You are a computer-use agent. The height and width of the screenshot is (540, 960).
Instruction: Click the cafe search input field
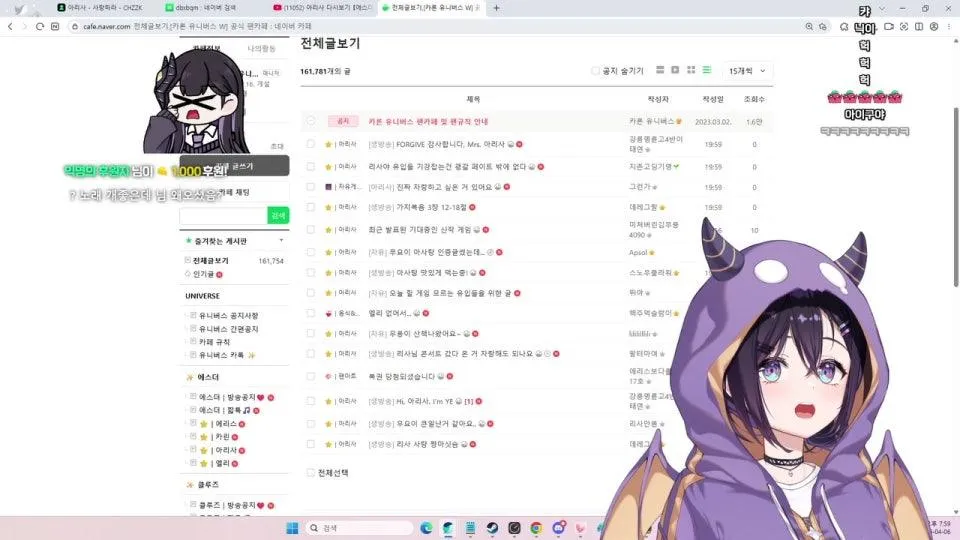[223, 216]
